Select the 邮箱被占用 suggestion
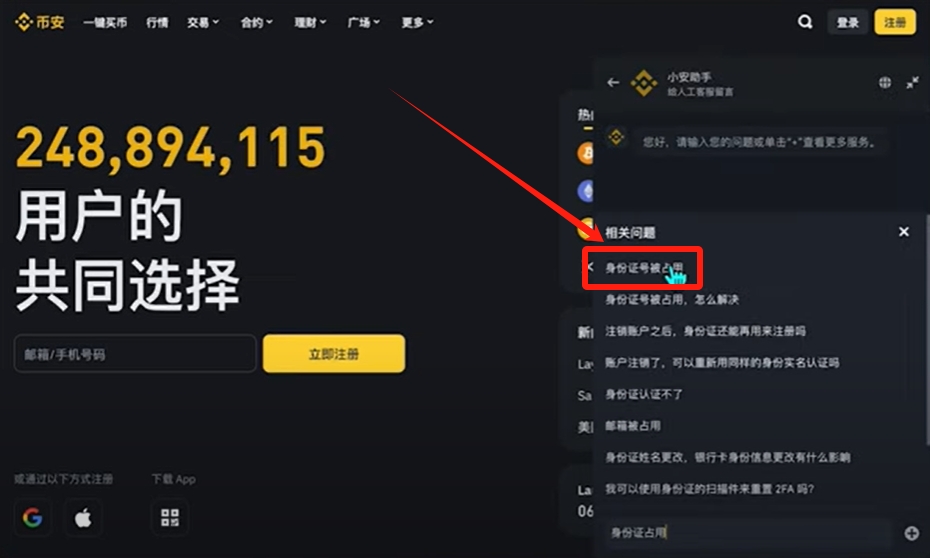Viewport: 930px width, 558px height. coord(633,426)
